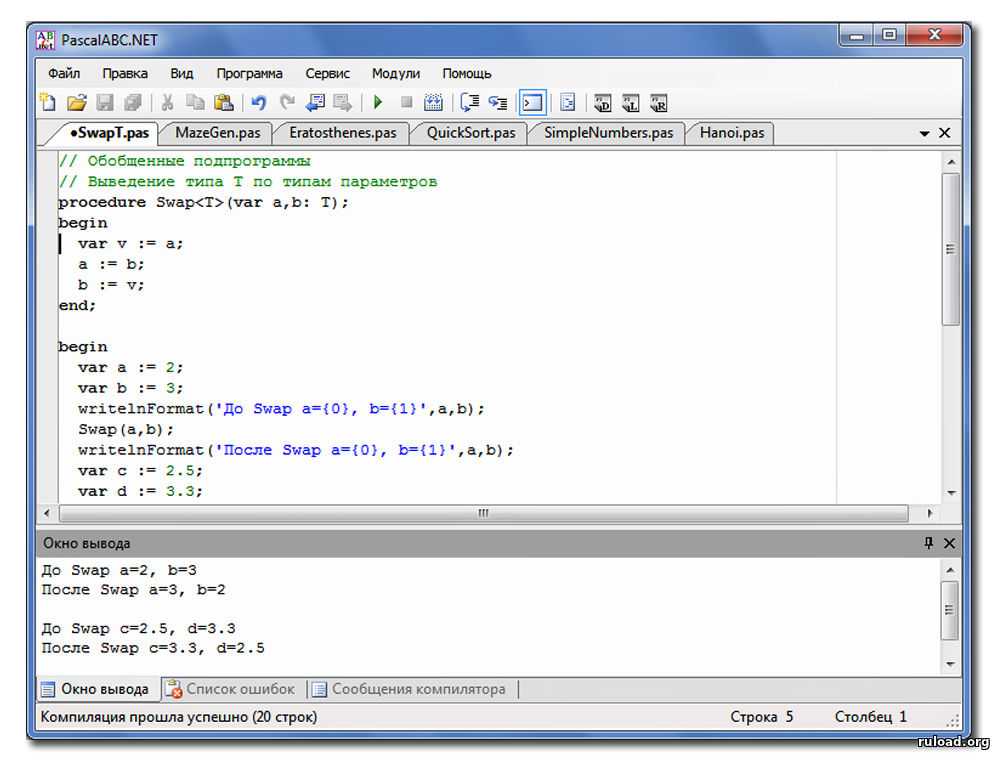Screen dimensions: 1000x760
Task: Click the output panel scrollbar thumb
Action: 950,610
